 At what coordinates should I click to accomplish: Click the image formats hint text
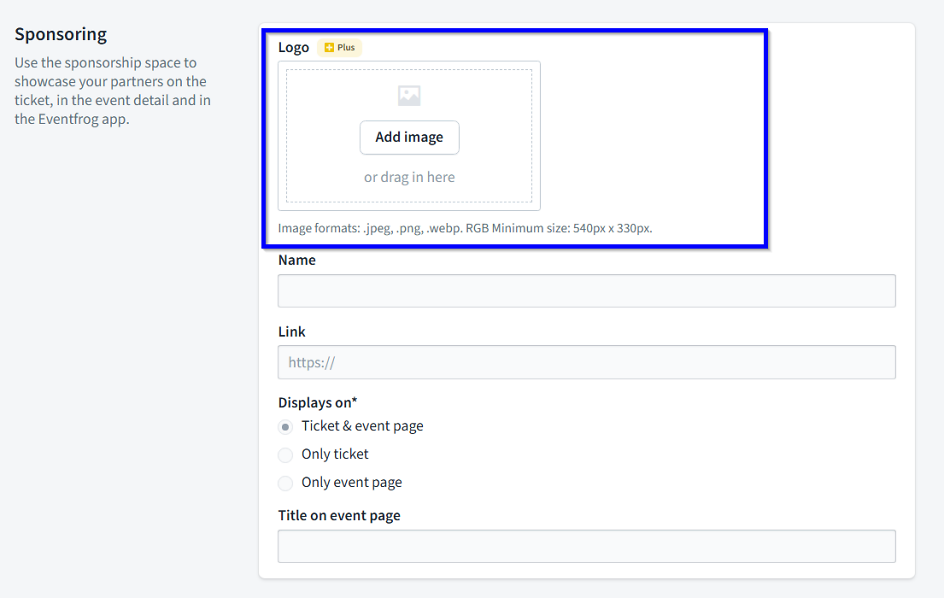pos(465,228)
